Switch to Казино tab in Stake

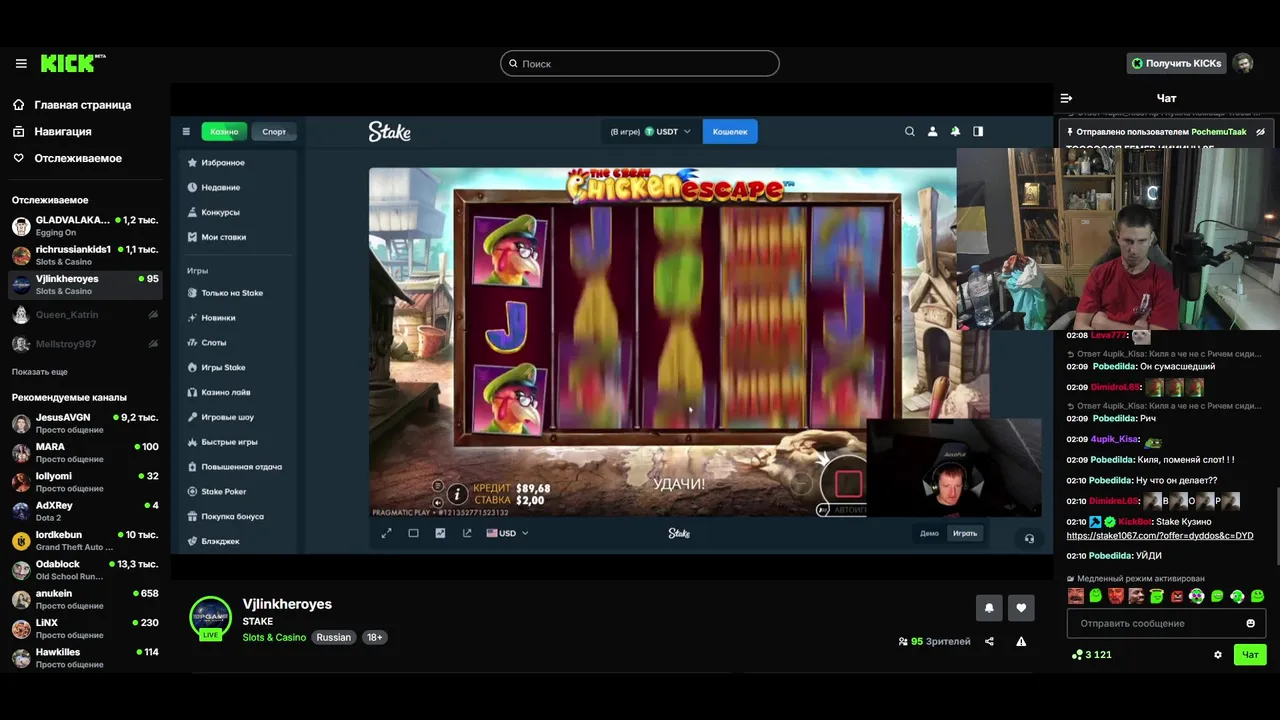pyautogui.click(x=224, y=131)
